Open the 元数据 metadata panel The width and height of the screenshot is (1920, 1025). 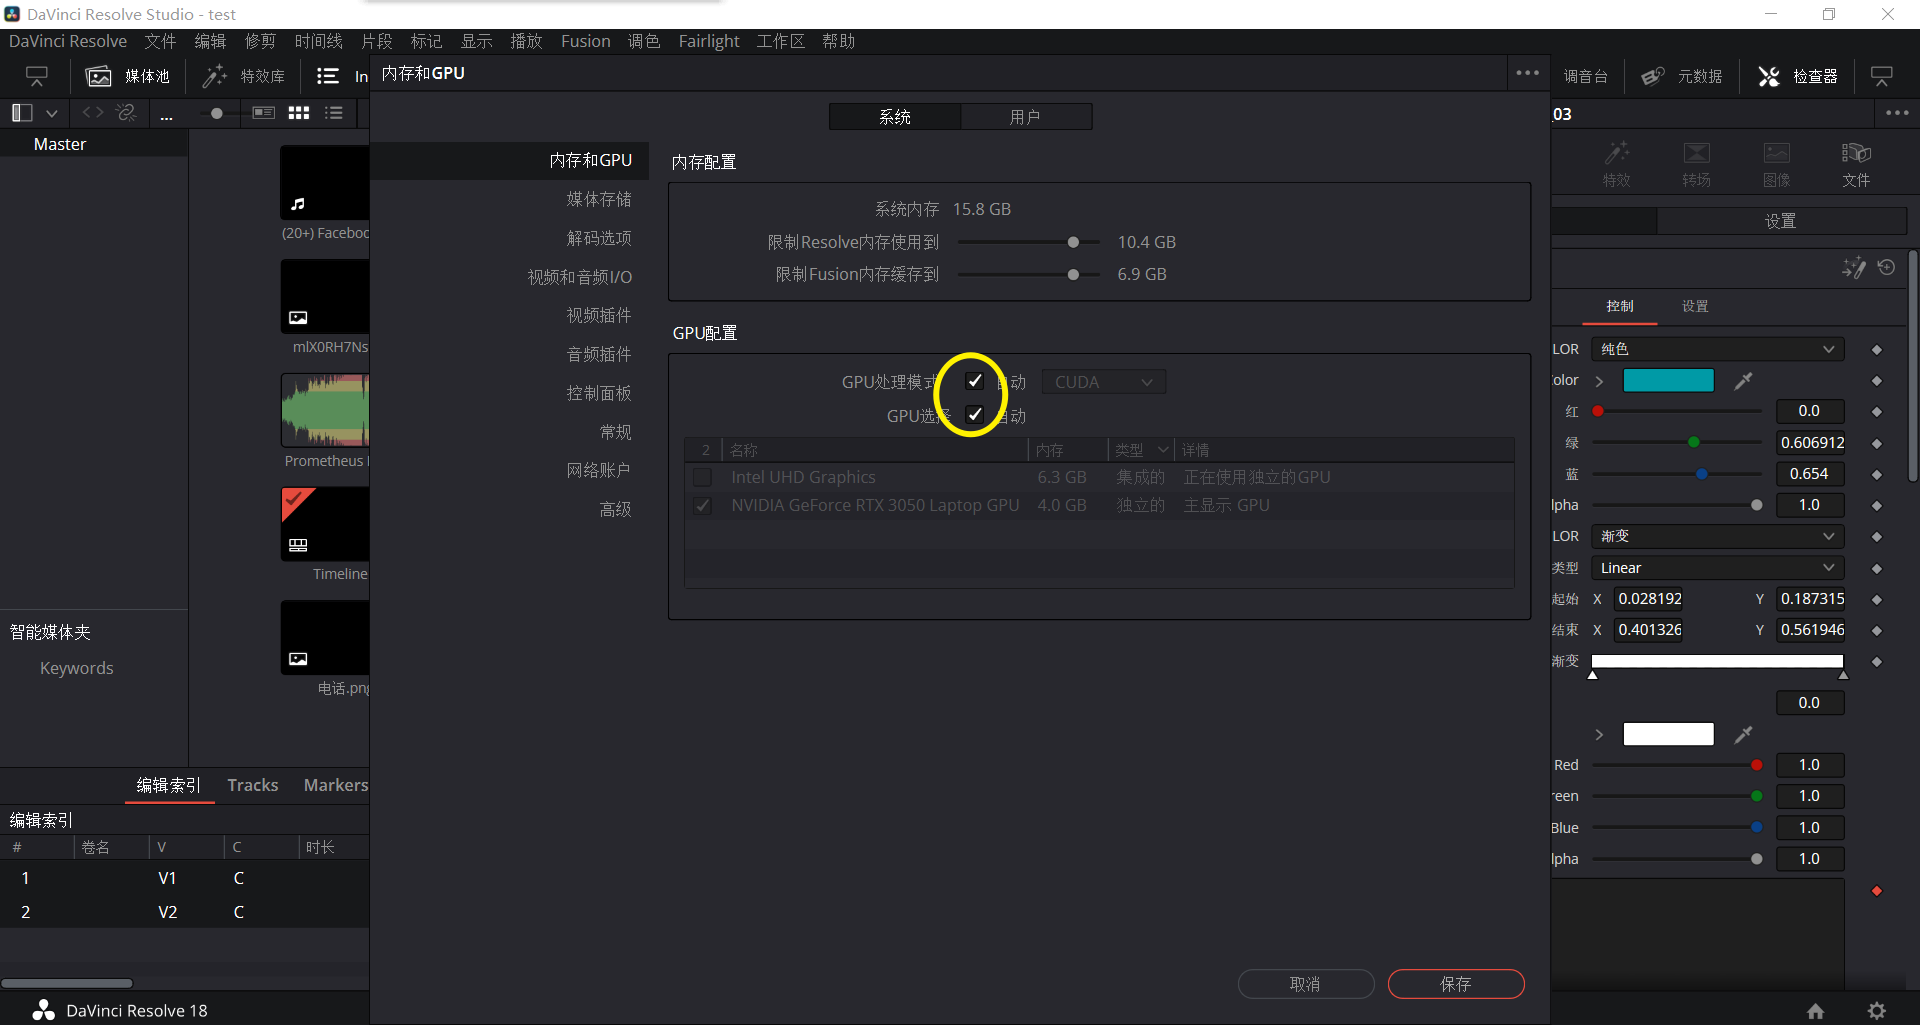[1653, 77]
